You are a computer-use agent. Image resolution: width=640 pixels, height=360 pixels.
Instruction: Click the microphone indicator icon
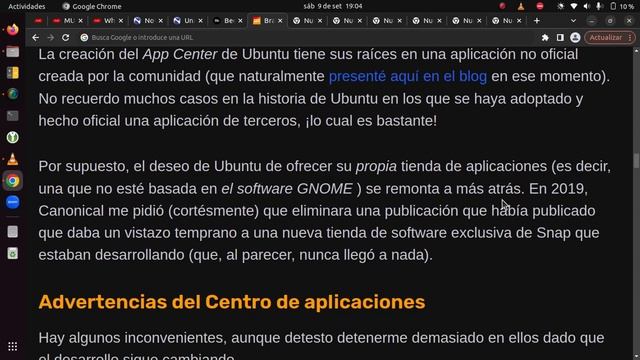(x=599, y=6)
